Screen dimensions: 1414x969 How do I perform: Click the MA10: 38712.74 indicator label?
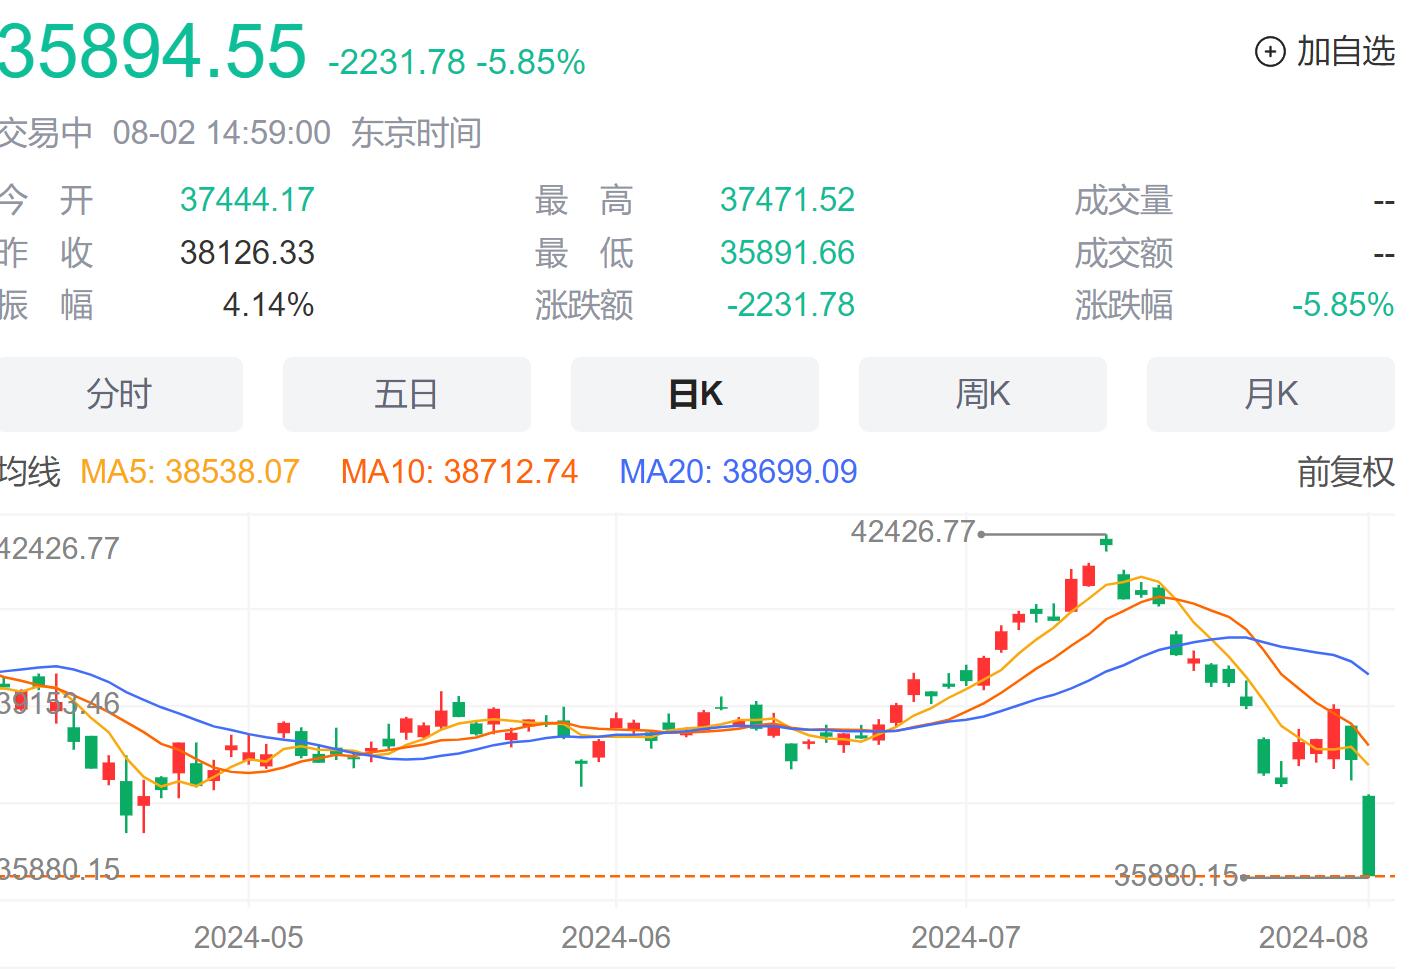click(459, 472)
